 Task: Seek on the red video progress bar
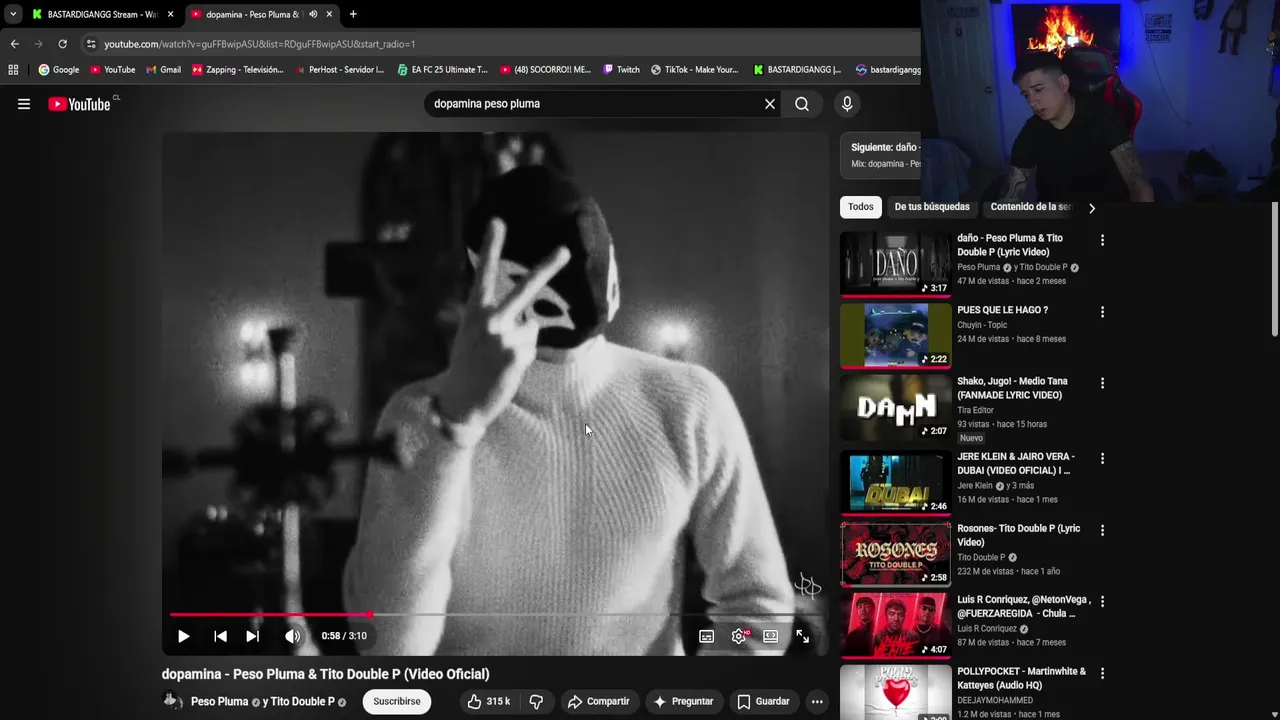pyautogui.click(x=496, y=615)
